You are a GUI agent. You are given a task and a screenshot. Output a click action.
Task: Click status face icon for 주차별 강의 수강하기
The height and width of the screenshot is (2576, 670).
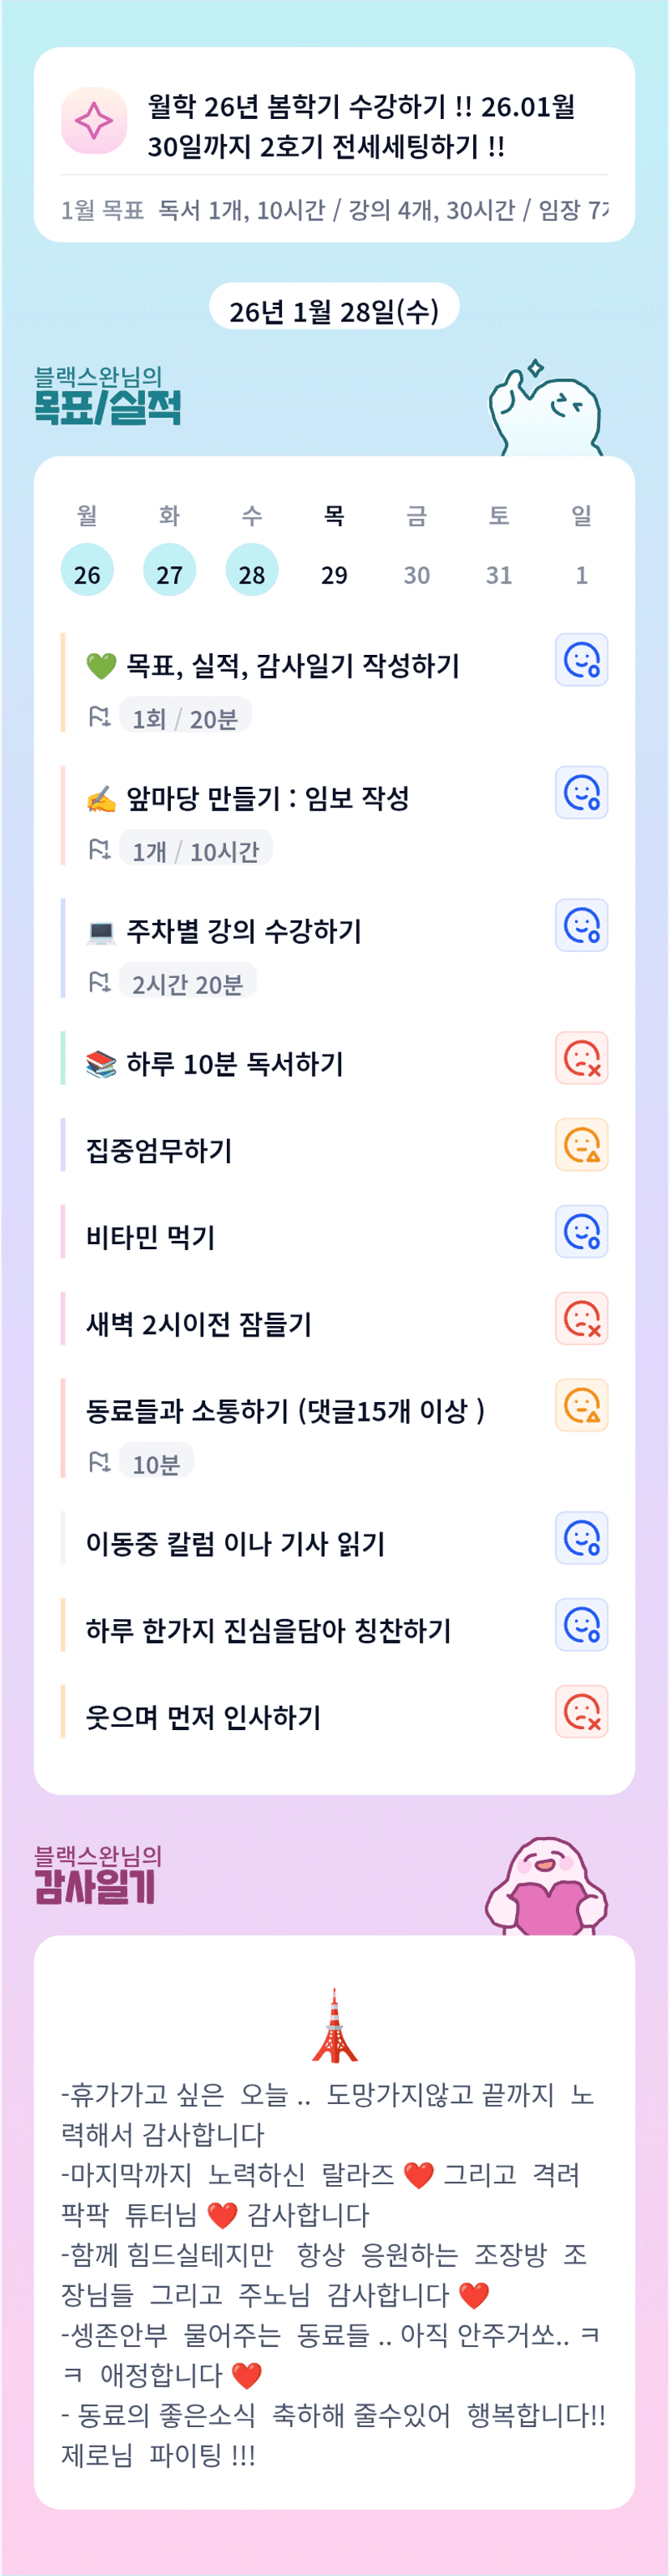[x=581, y=926]
